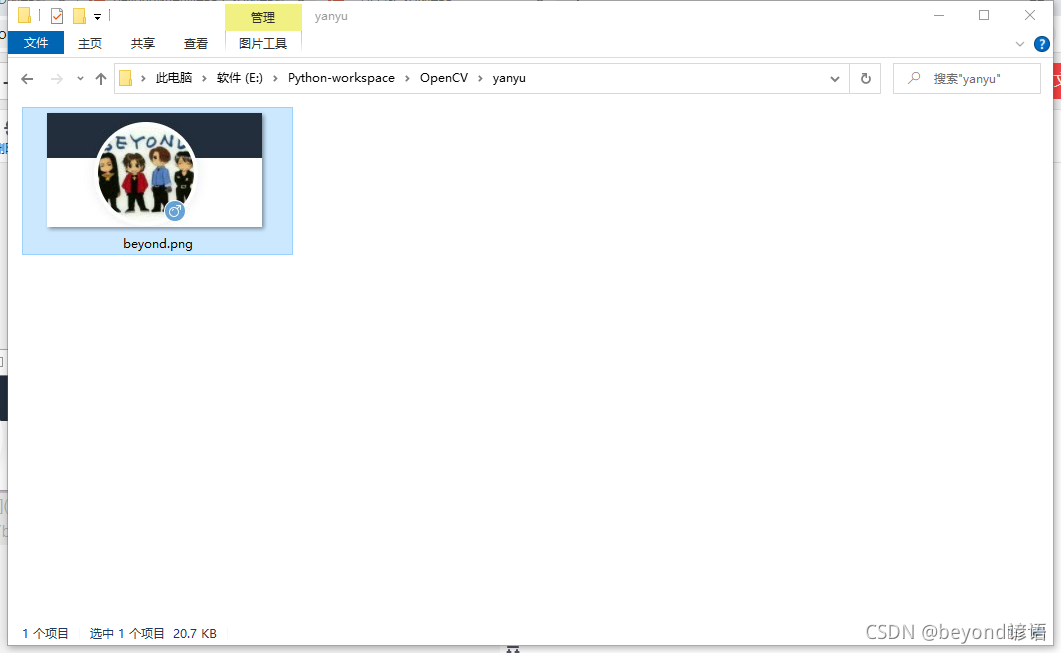Open the 文件 menu tab
This screenshot has height=653, width=1061.
[x=36, y=43]
